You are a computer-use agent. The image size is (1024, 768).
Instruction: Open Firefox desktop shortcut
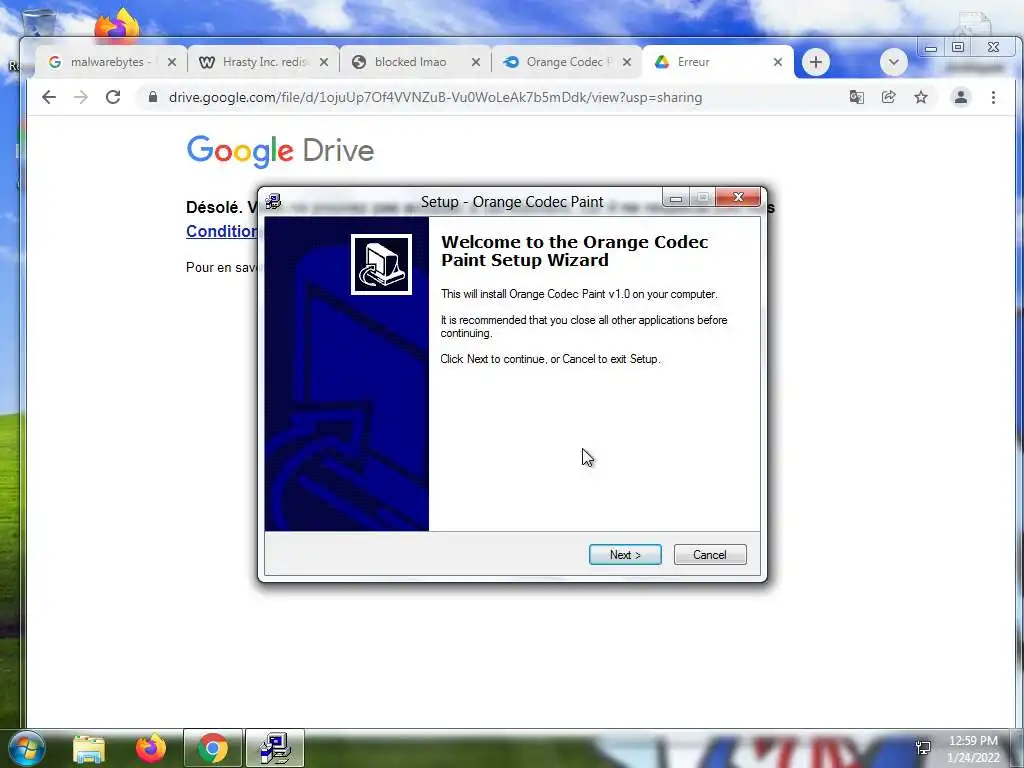[x=117, y=25]
